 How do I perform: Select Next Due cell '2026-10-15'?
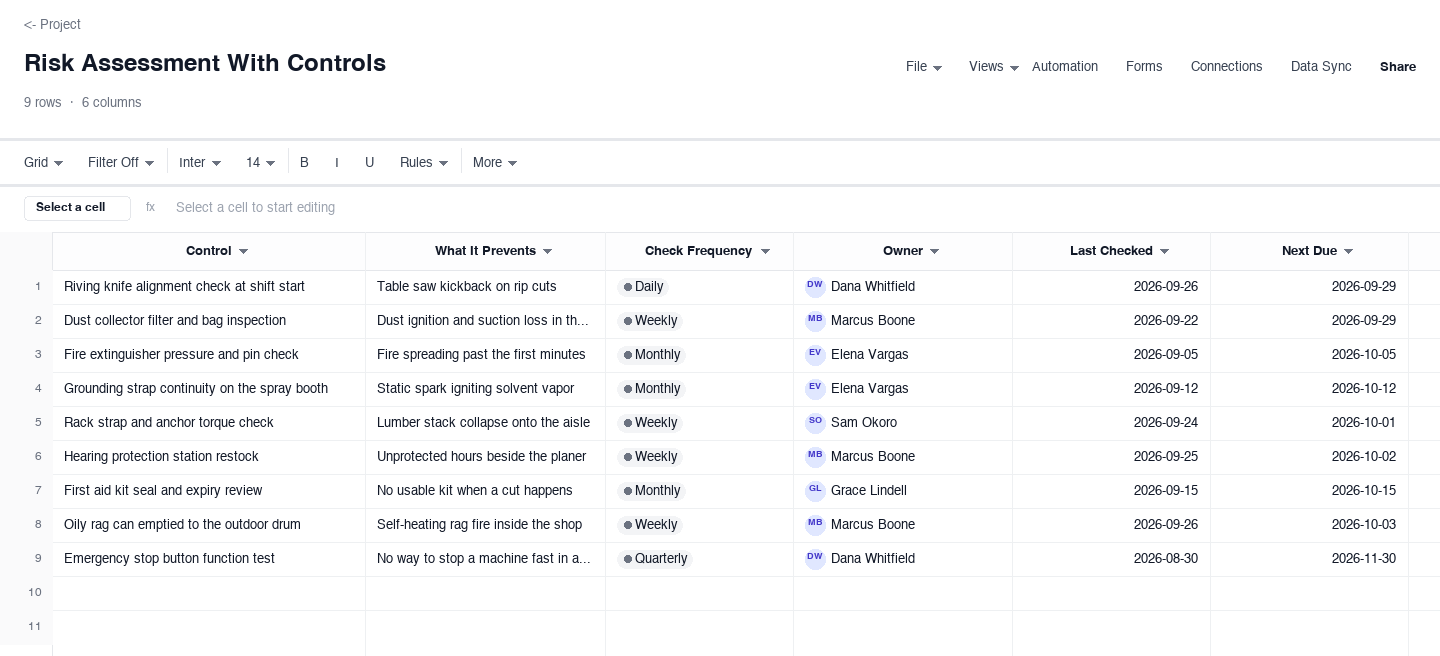[1309, 491]
